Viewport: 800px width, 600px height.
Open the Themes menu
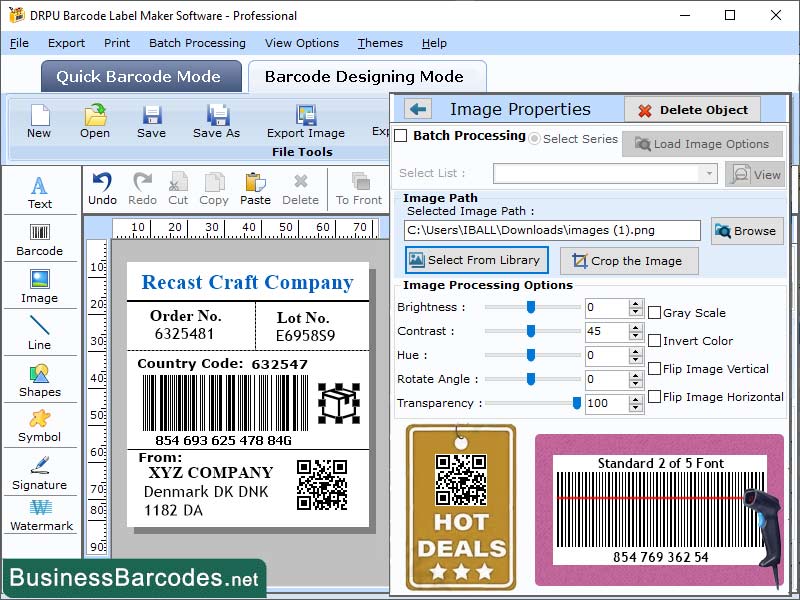(379, 43)
